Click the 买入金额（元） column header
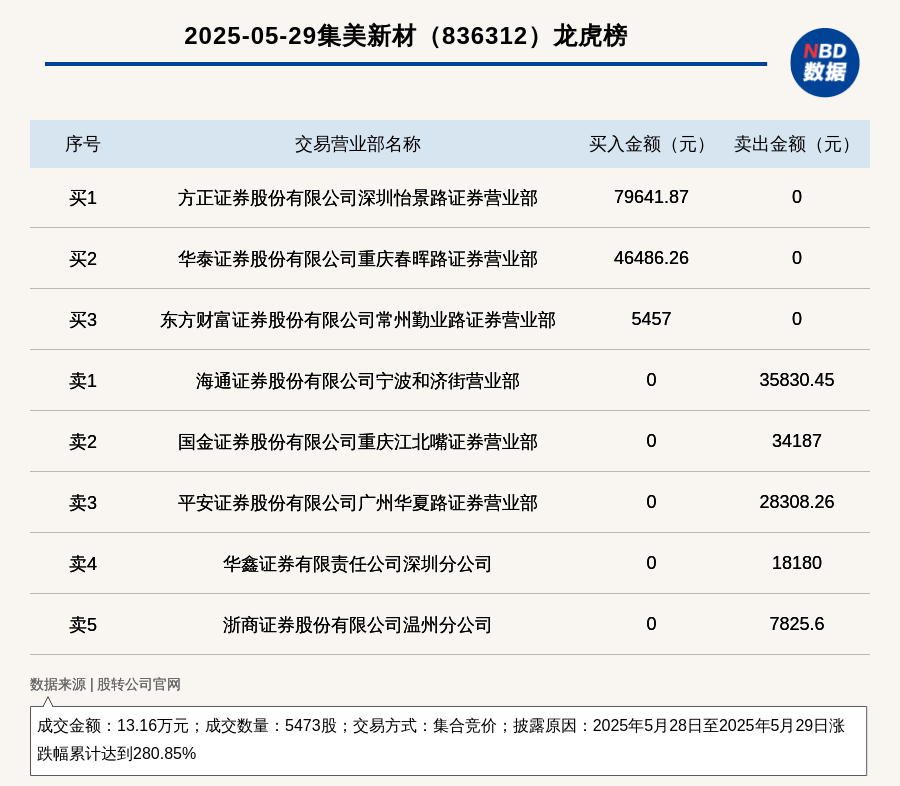 (x=651, y=144)
